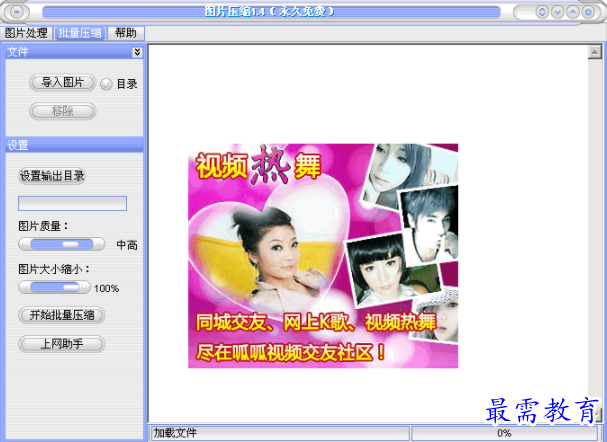Click the up-down double-arrow title bar icon
Viewport: 607px width, 442px height.
(x=542, y=12)
